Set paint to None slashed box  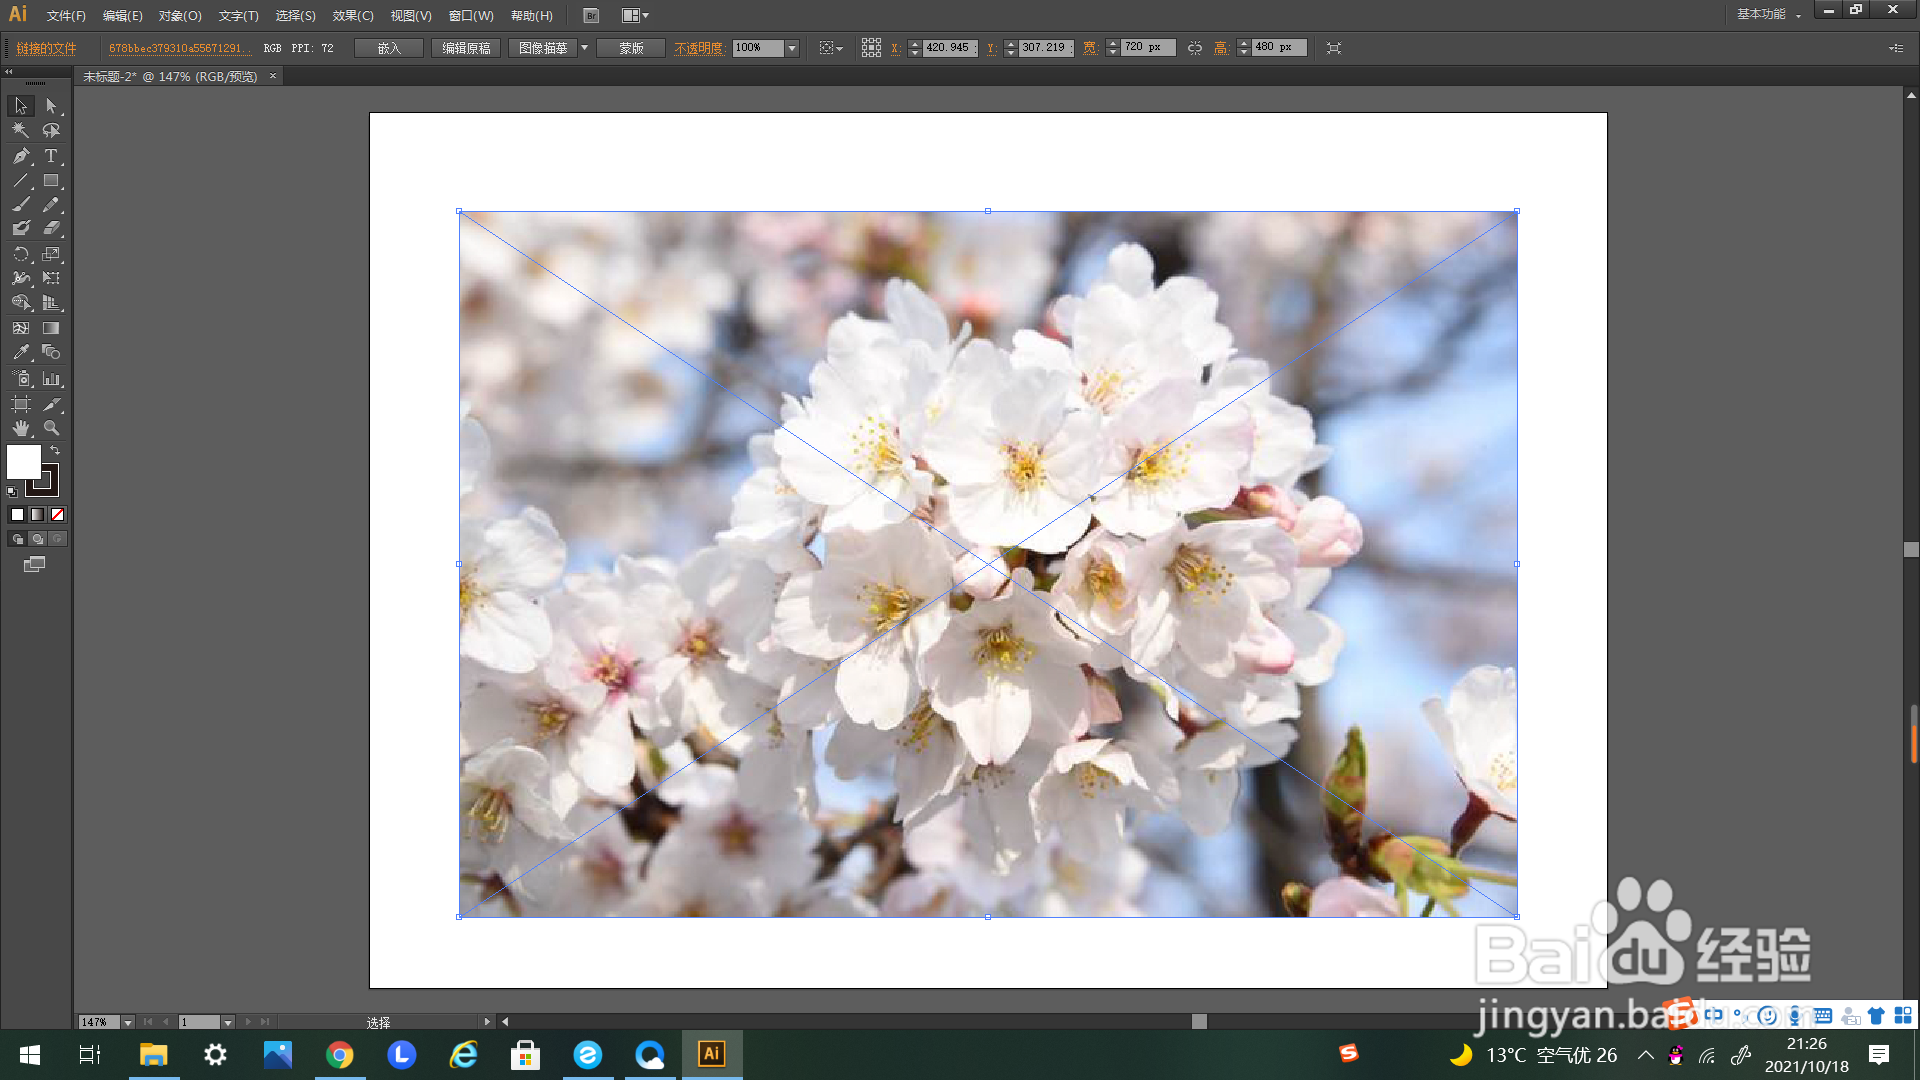point(57,514)
